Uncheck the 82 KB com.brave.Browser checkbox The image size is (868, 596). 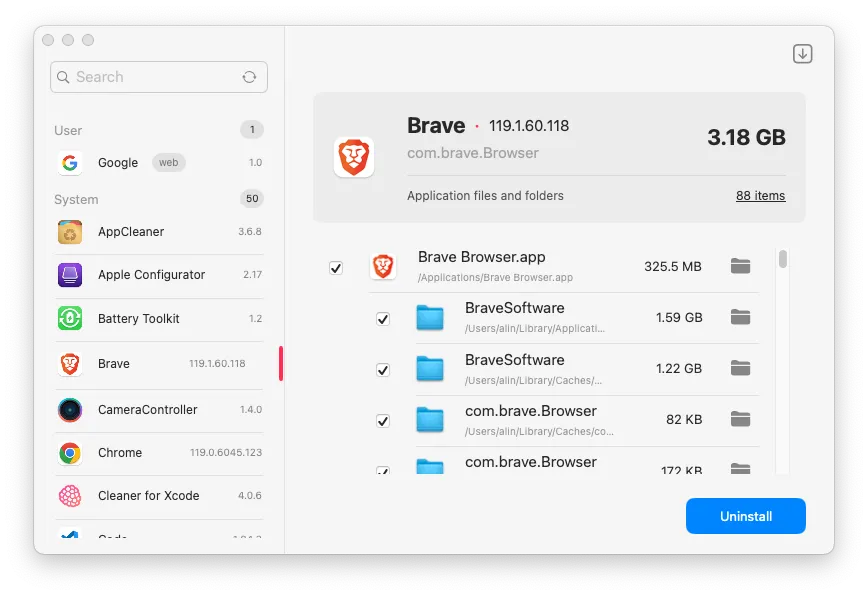coord(383,421)
